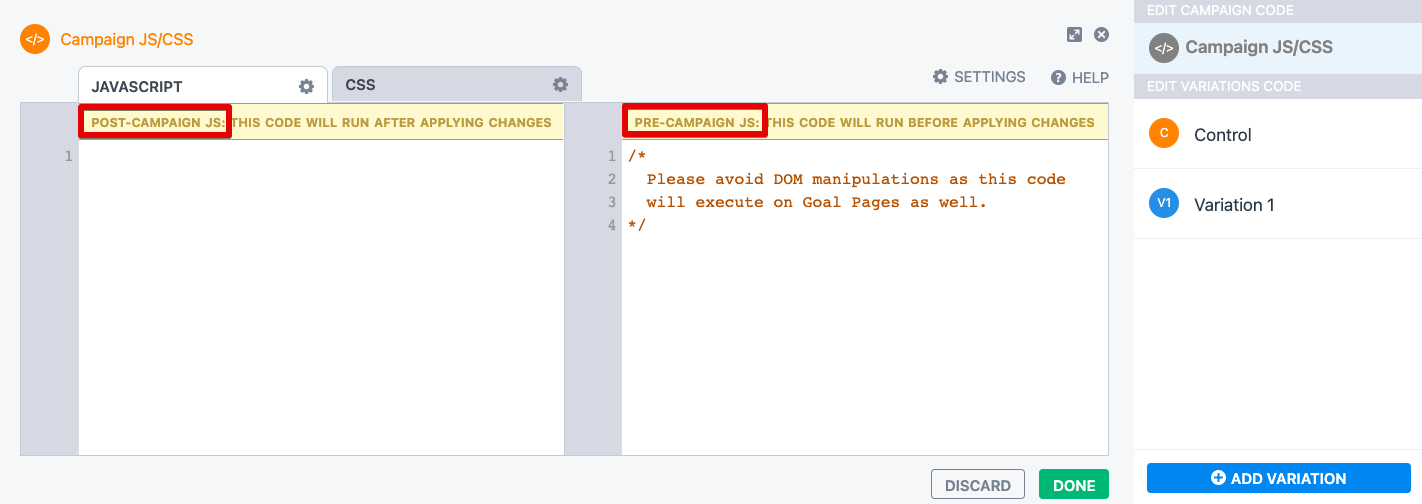The height and width of the screenshot is (504, 1422).
Task: Click the ADD VARIATION button
Action: (1278, 478)
